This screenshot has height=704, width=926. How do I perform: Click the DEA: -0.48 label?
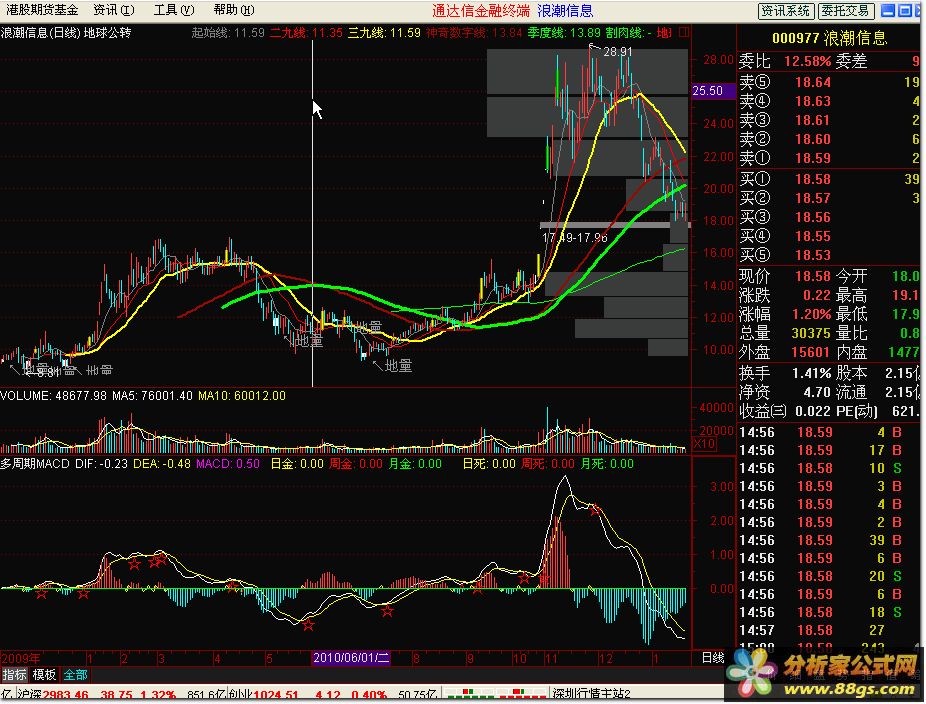[x=162, y=464]
